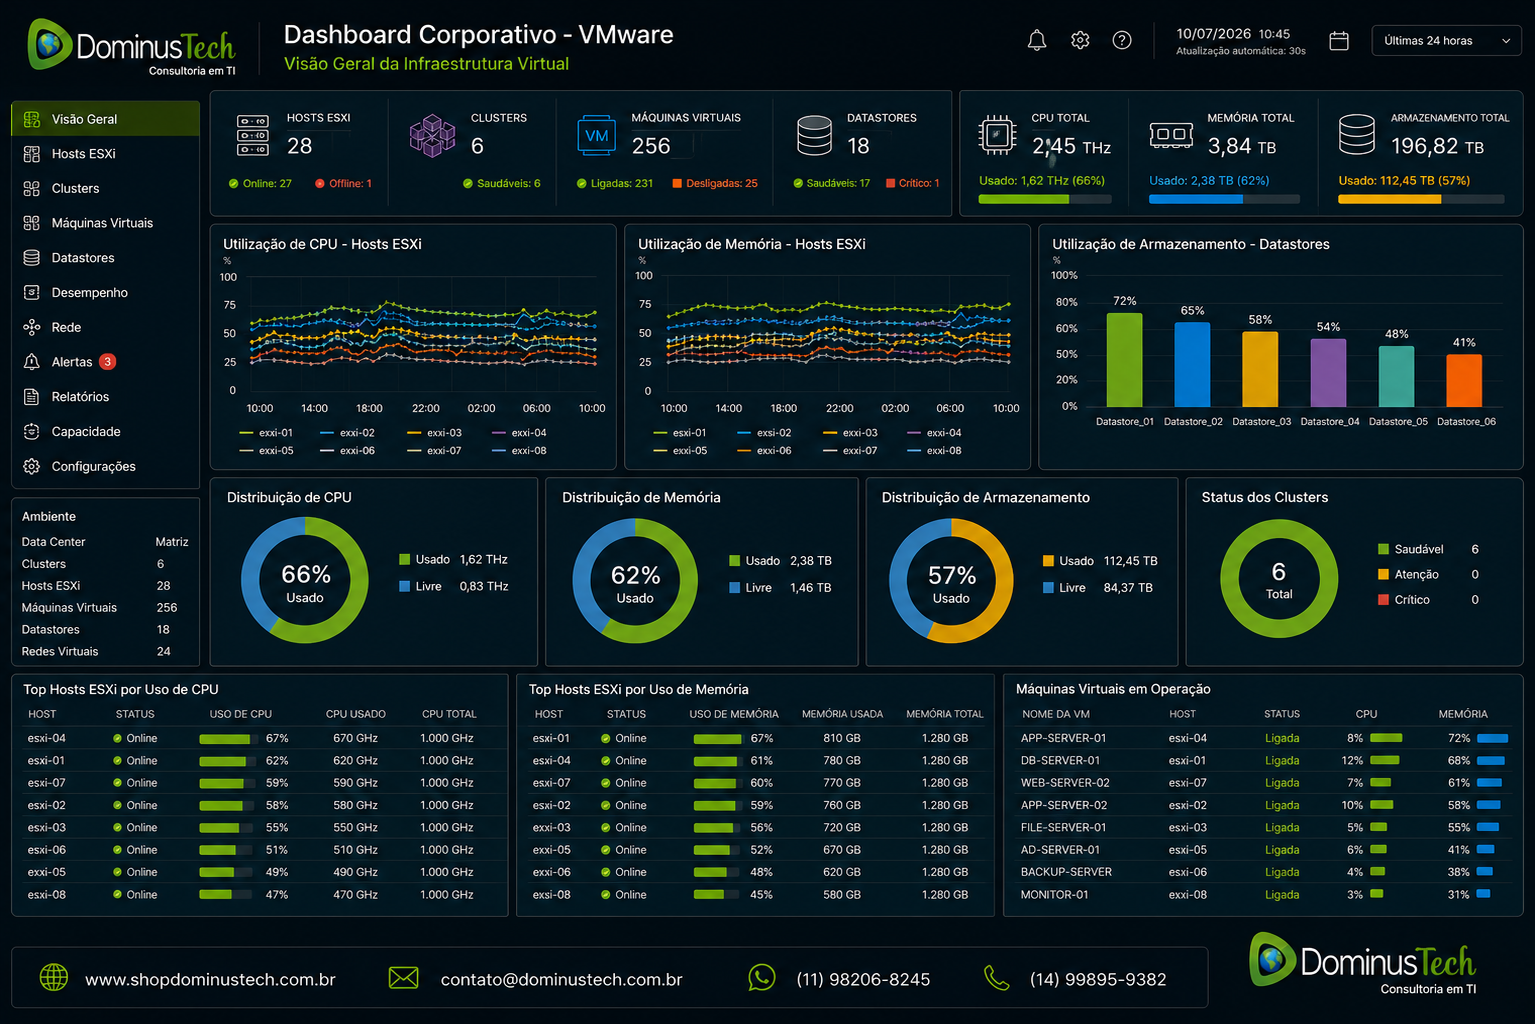Open settings gear icon in header
The width and height of the screenshot is (1535, 1024).
click(x=1080, y=41)
